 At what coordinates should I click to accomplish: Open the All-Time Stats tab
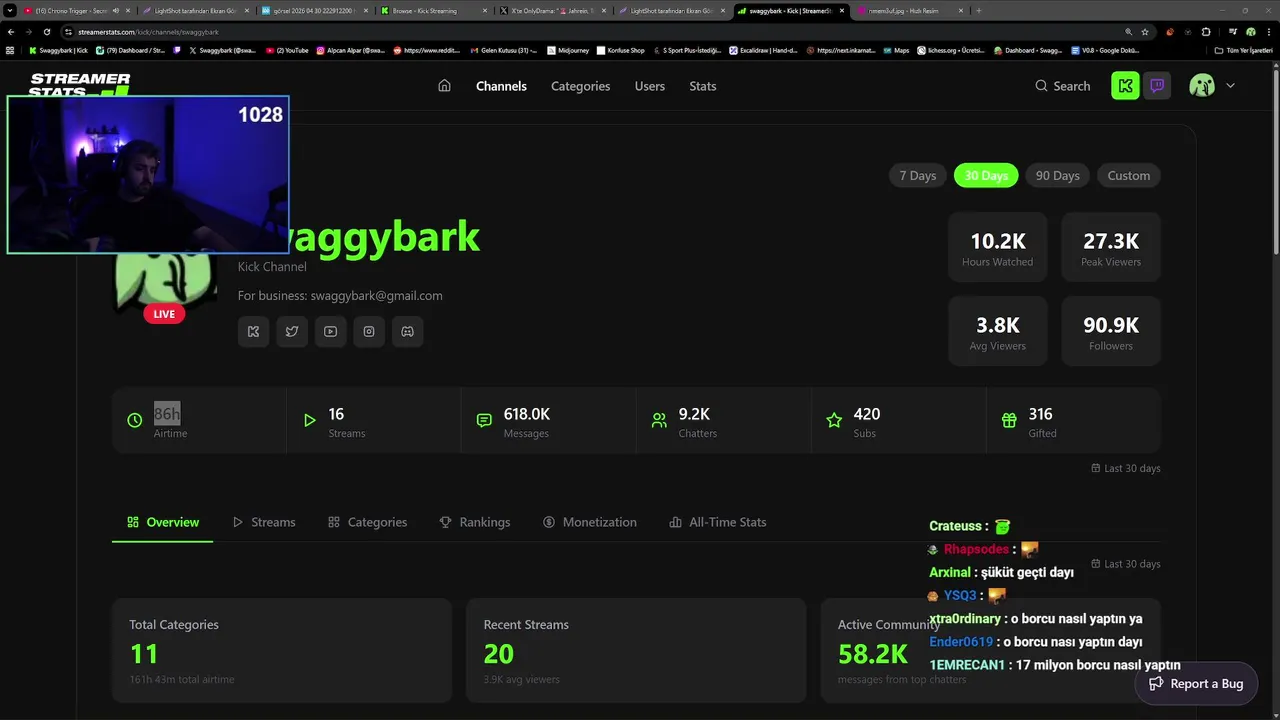[x=717, y=522]
